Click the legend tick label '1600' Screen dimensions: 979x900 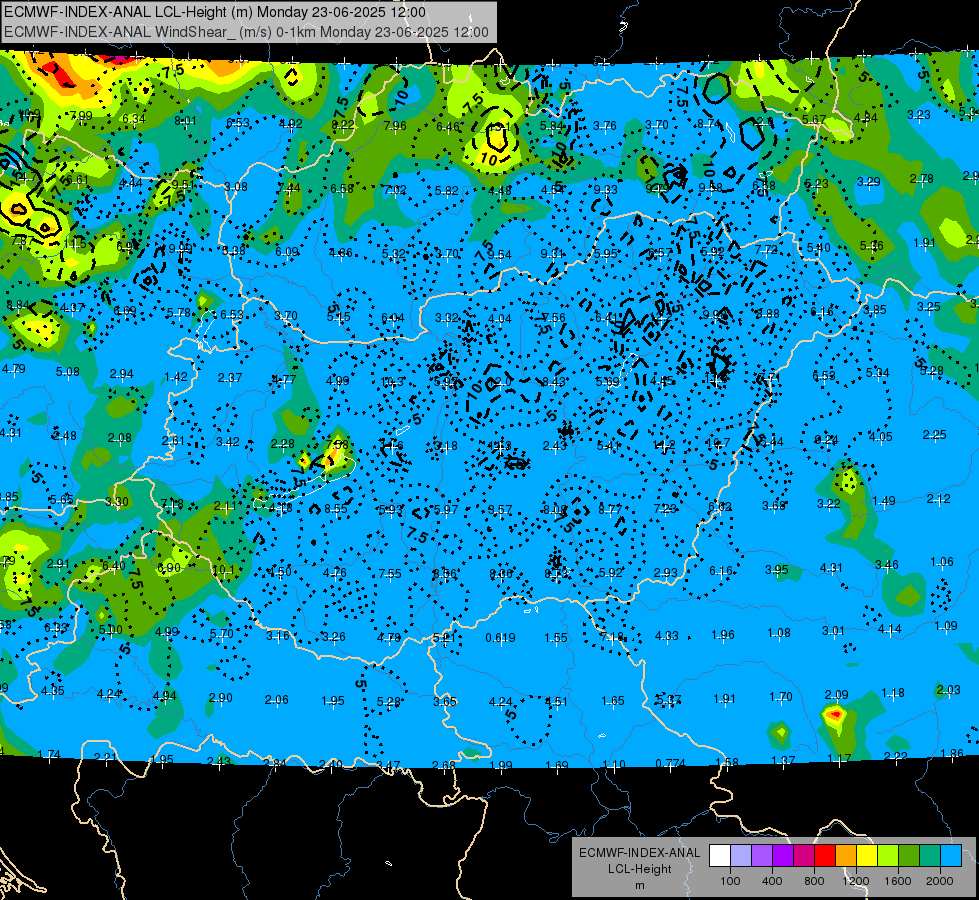pos(898,881)
